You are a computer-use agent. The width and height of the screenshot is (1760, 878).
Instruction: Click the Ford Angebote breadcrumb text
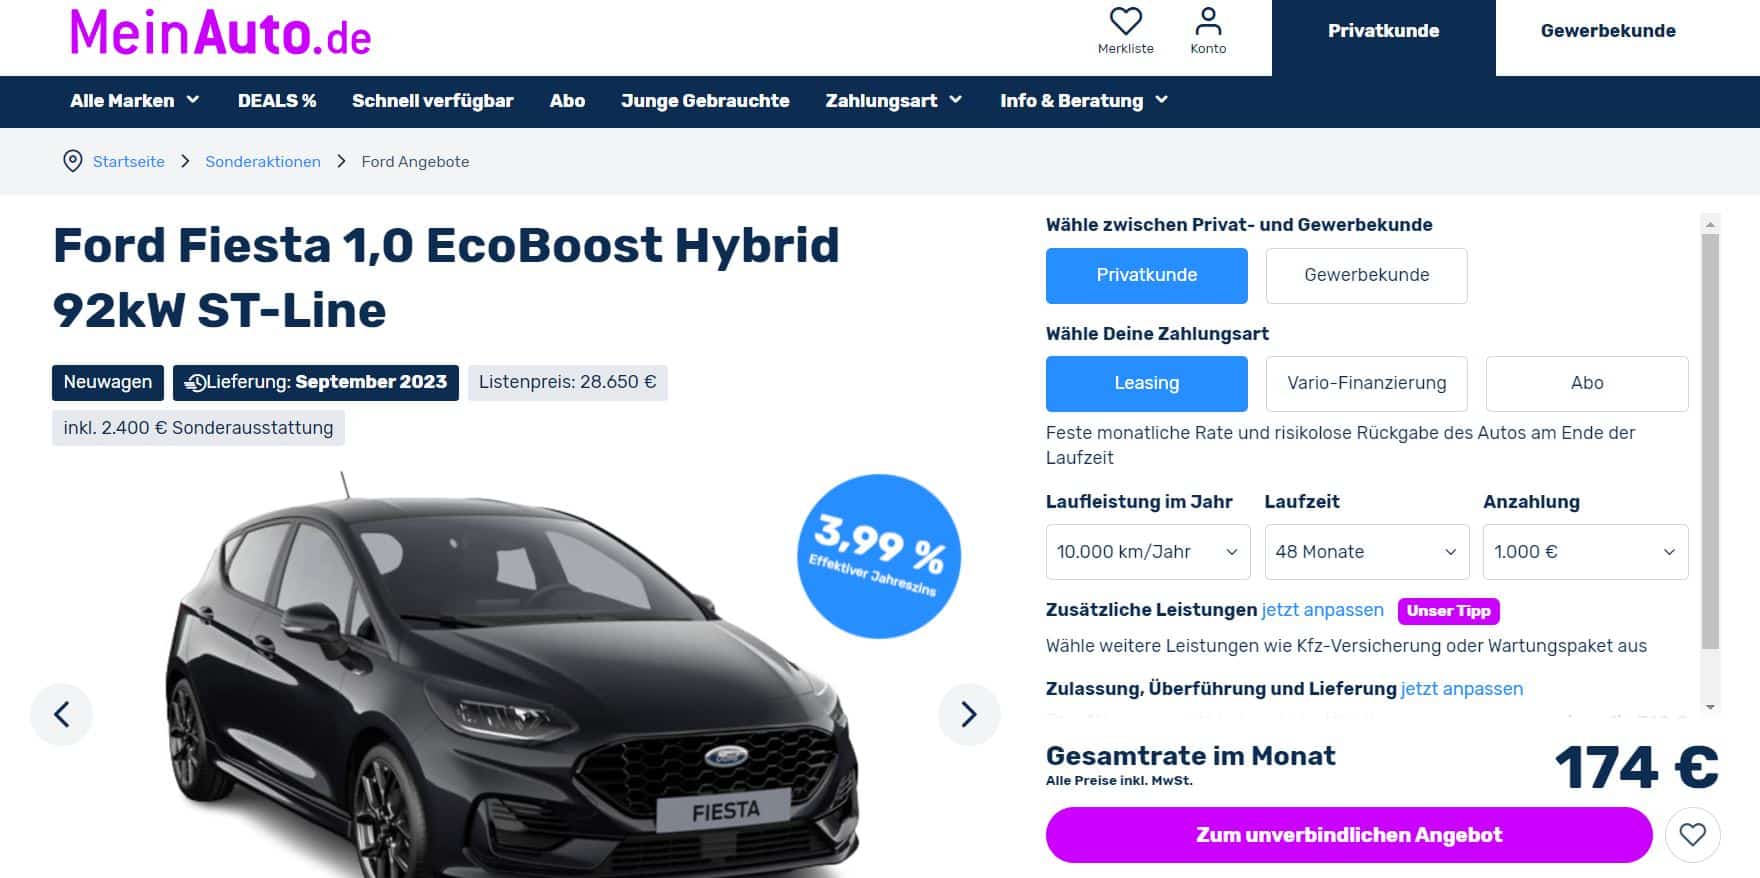click(415, 162)
